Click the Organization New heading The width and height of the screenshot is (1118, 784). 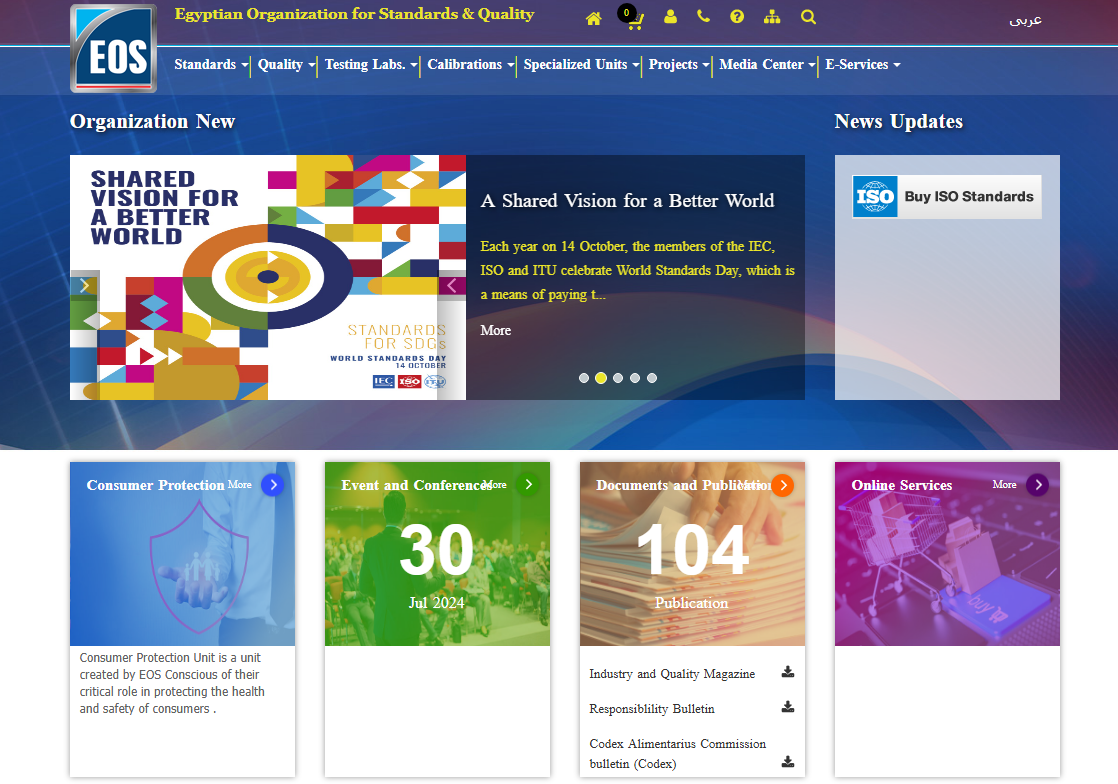pos(153,122)
